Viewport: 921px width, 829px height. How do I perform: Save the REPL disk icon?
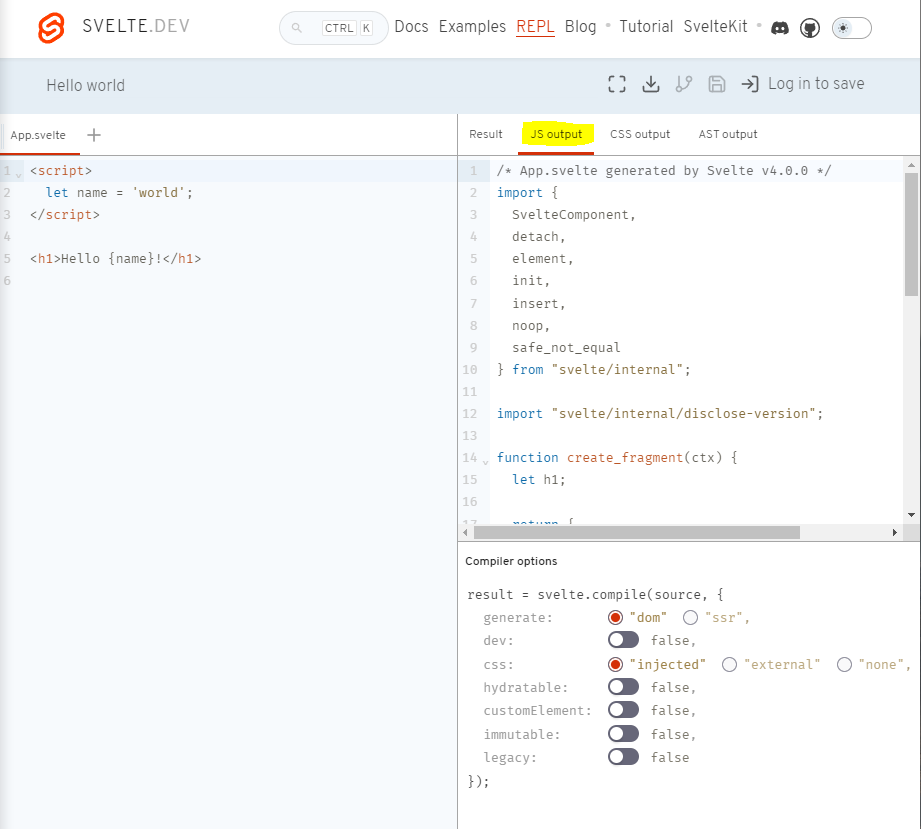point(717,84)
